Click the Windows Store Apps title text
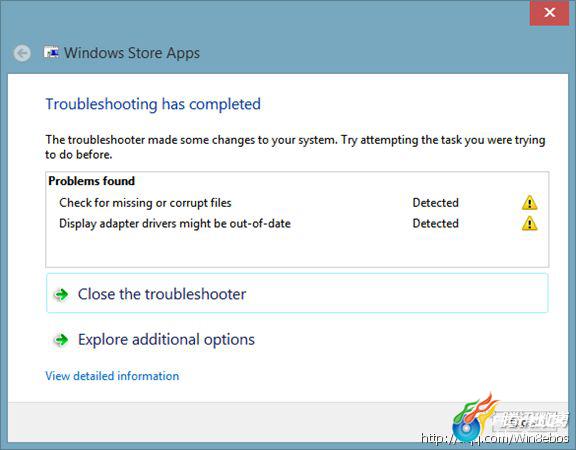576x450 pixels. coord(132,53)
